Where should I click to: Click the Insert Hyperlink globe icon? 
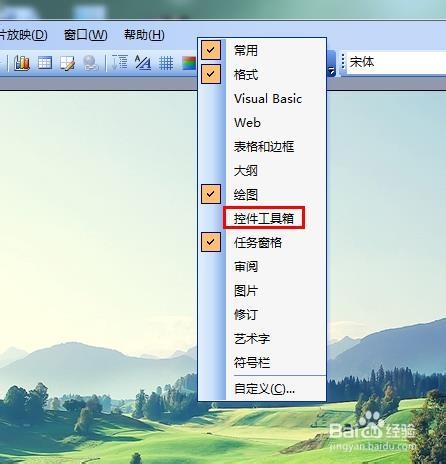(x=90, y=63)
